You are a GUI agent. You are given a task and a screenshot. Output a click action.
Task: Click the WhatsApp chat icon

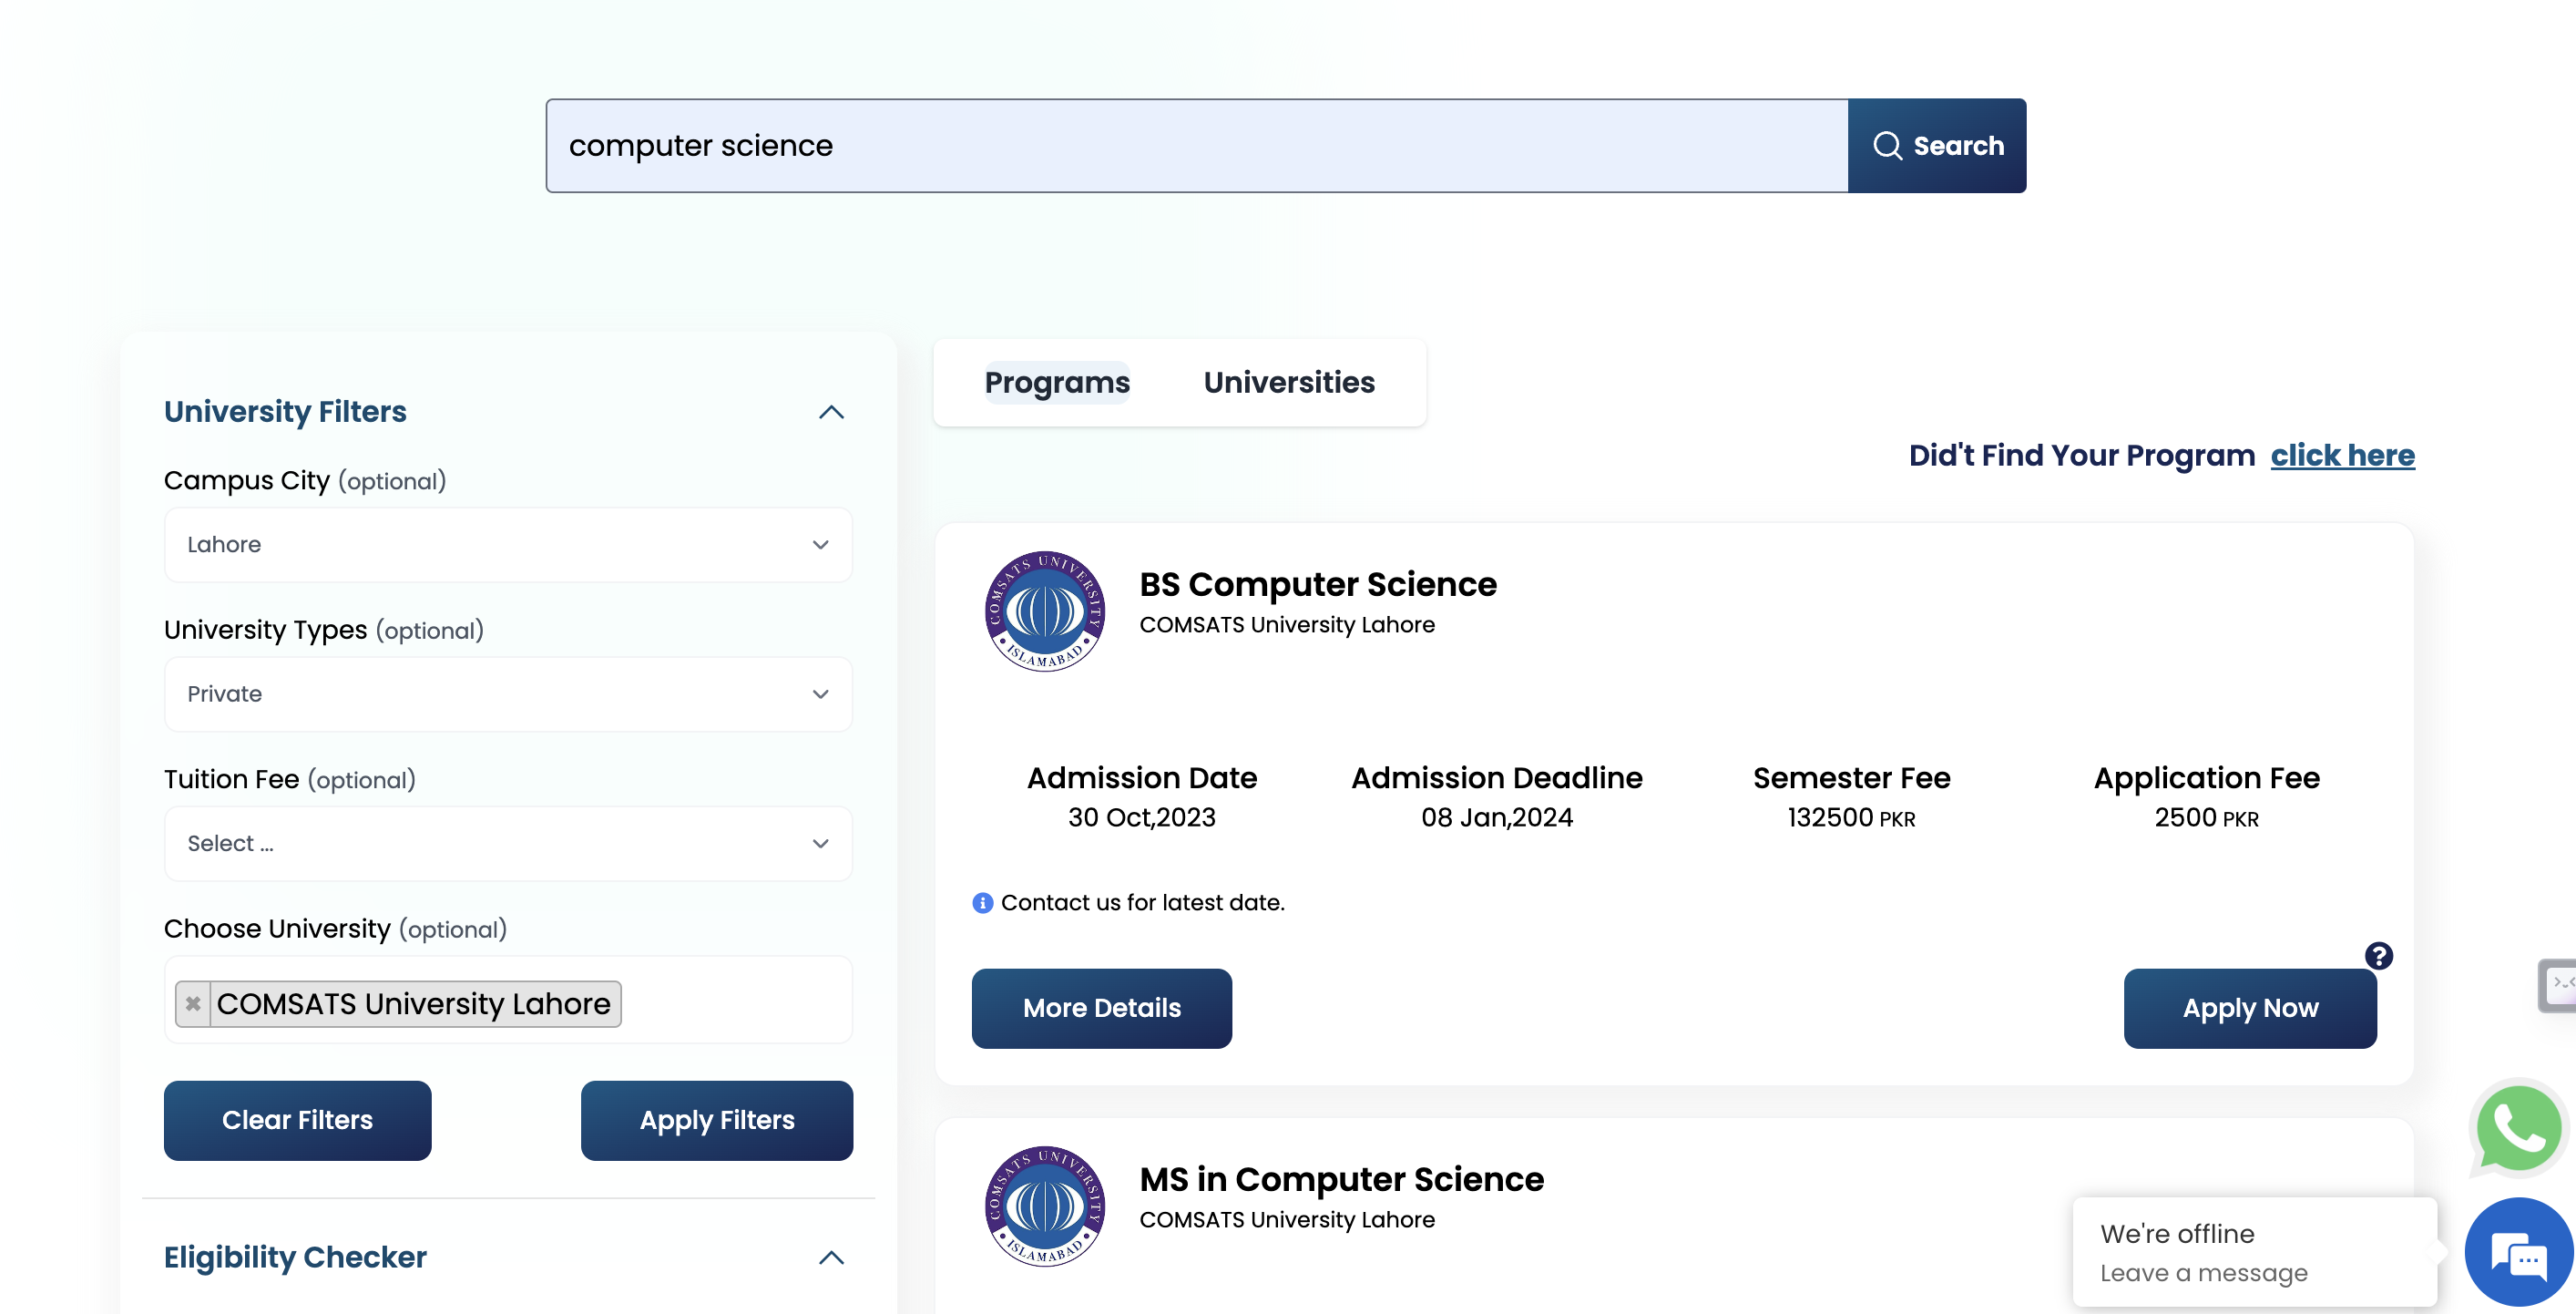click(x=2517, y=1128)
